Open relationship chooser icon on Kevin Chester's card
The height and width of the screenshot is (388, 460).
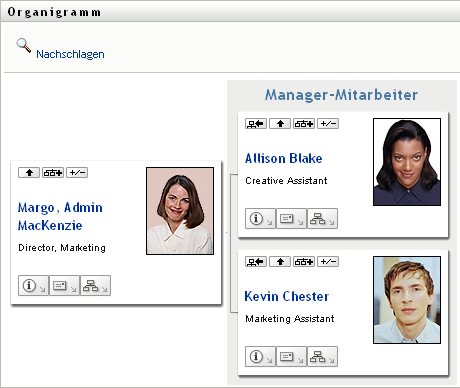tap(304, 262)
